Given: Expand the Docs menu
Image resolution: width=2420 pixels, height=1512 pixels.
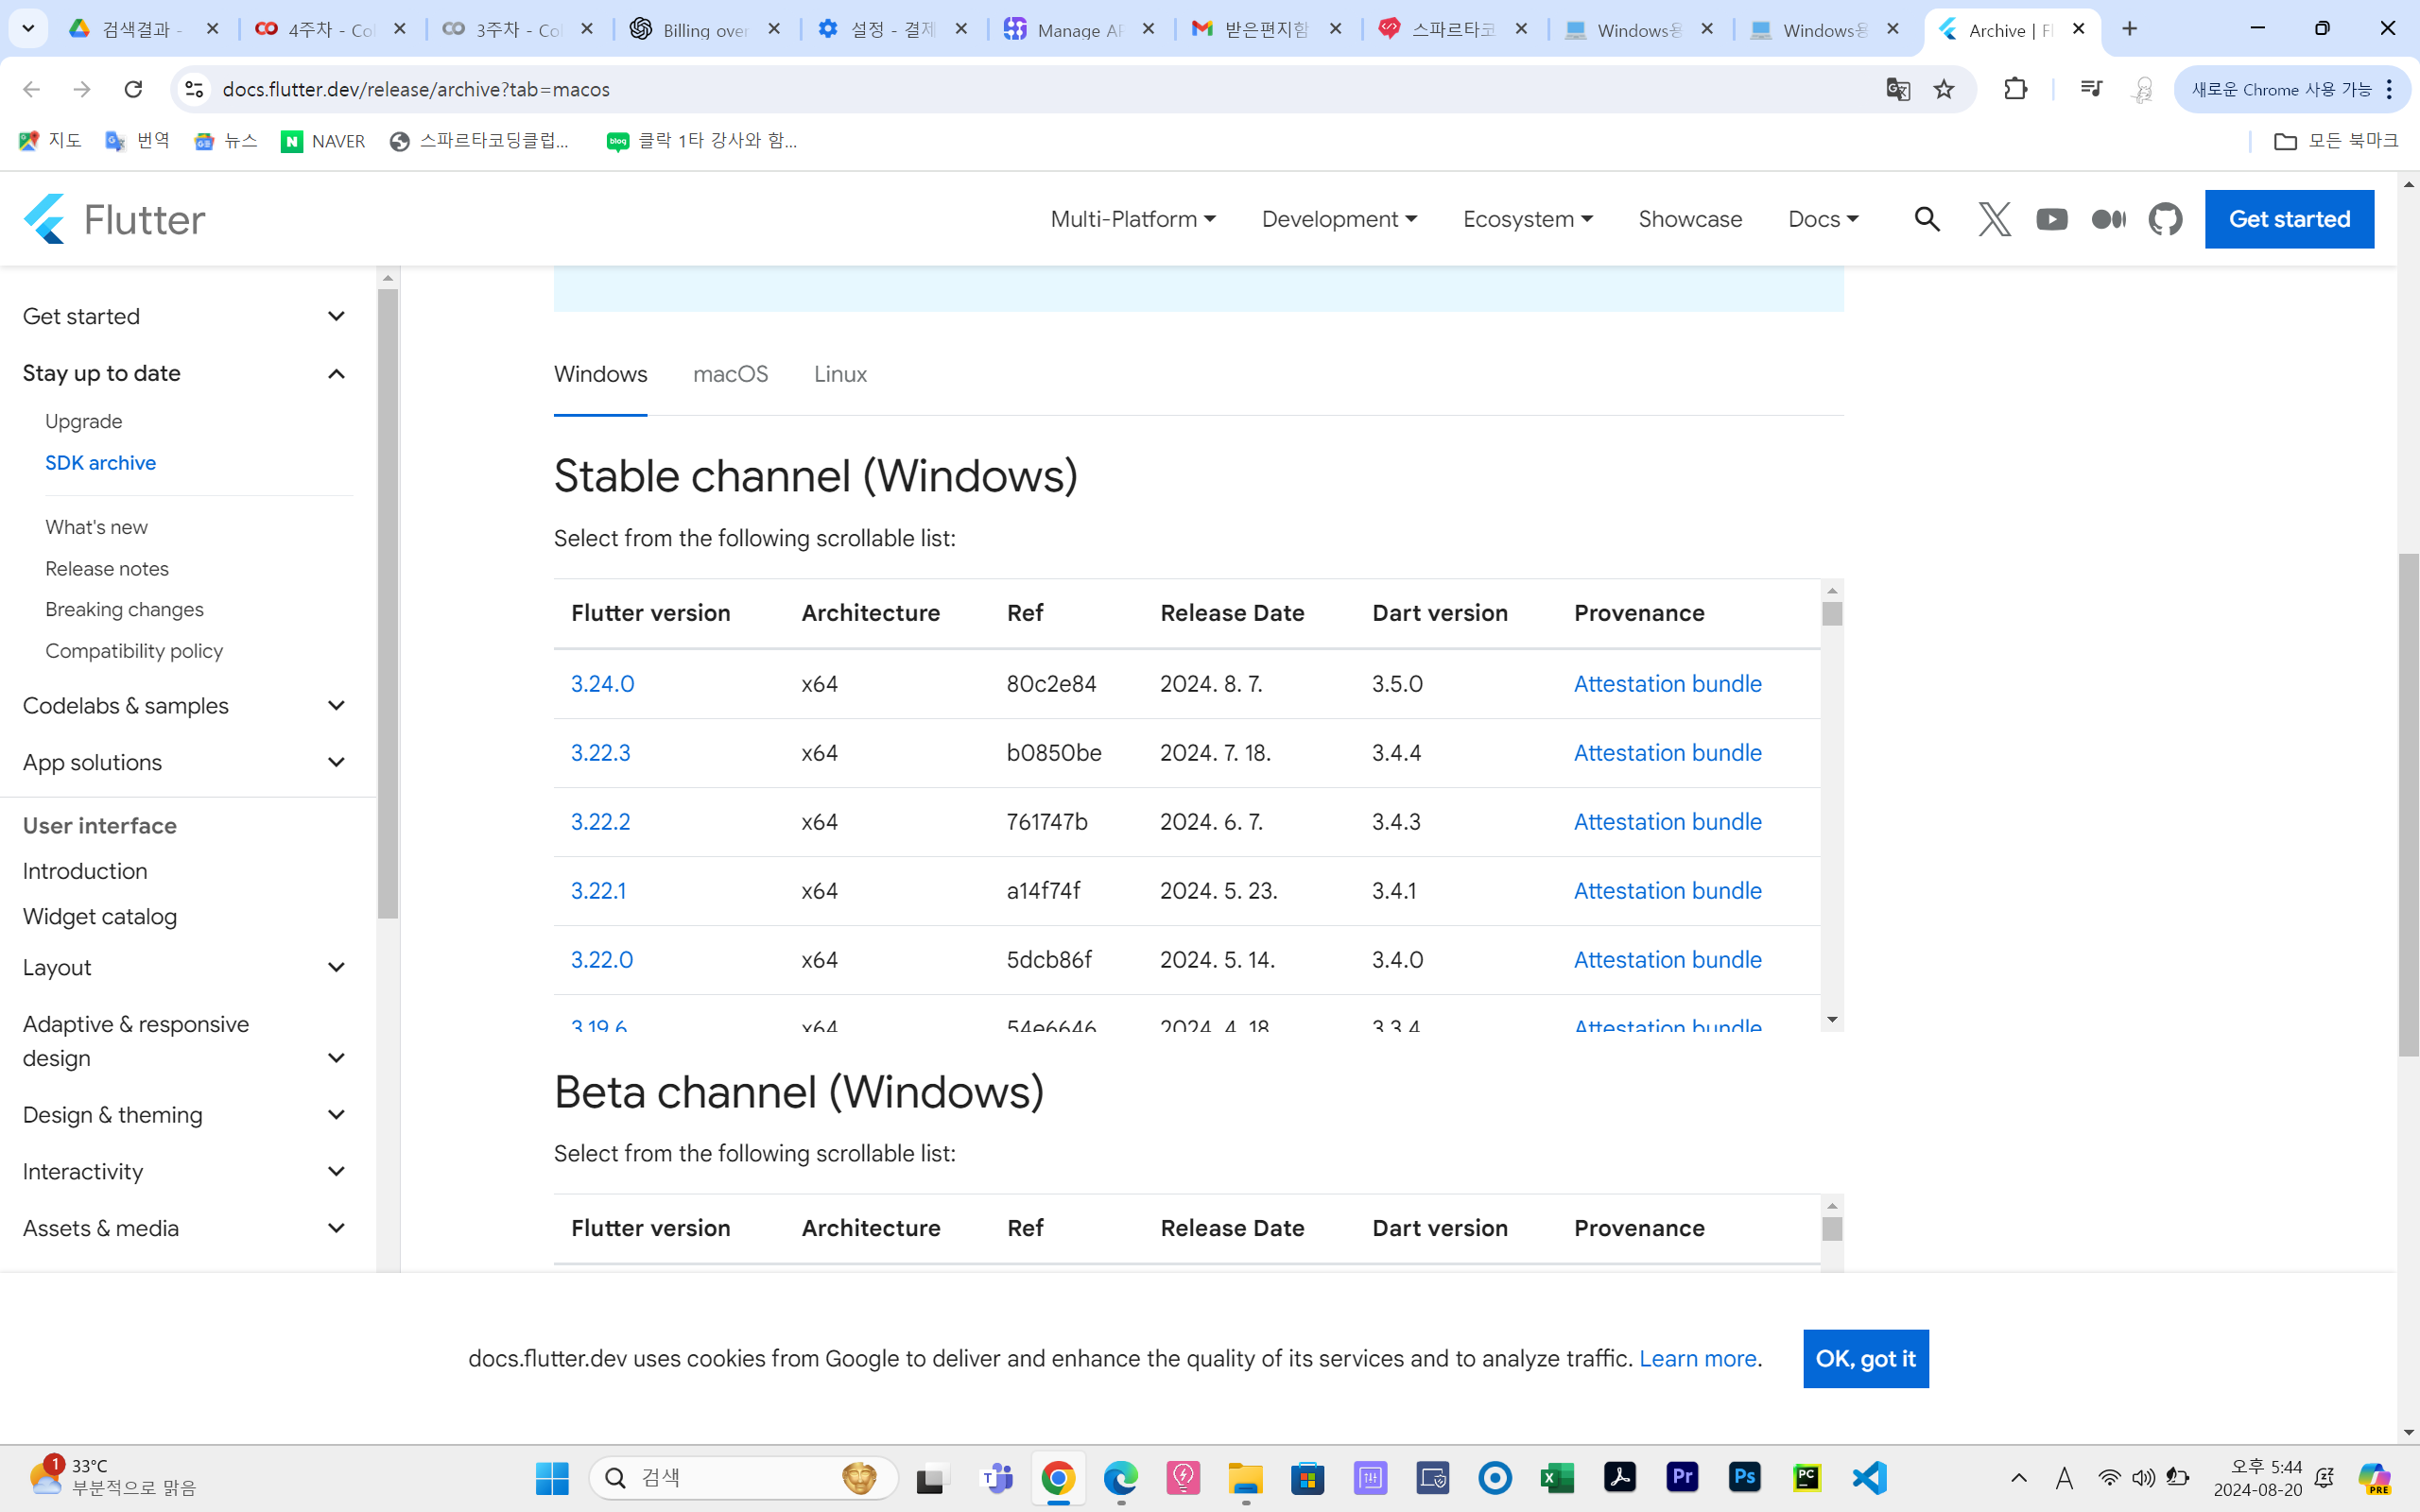Looking at the screenshot, I should [x=1823, y=219].
